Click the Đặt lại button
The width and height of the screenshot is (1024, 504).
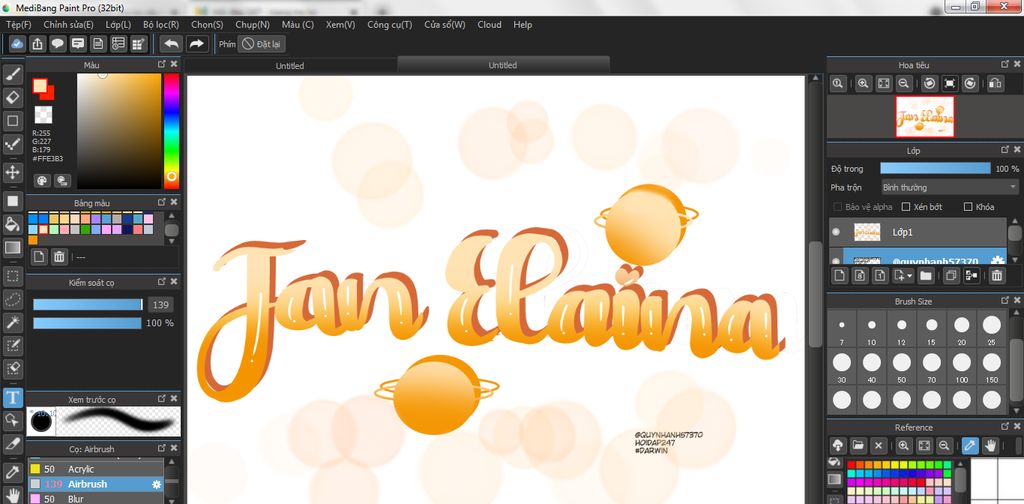(x=261, y=44)
